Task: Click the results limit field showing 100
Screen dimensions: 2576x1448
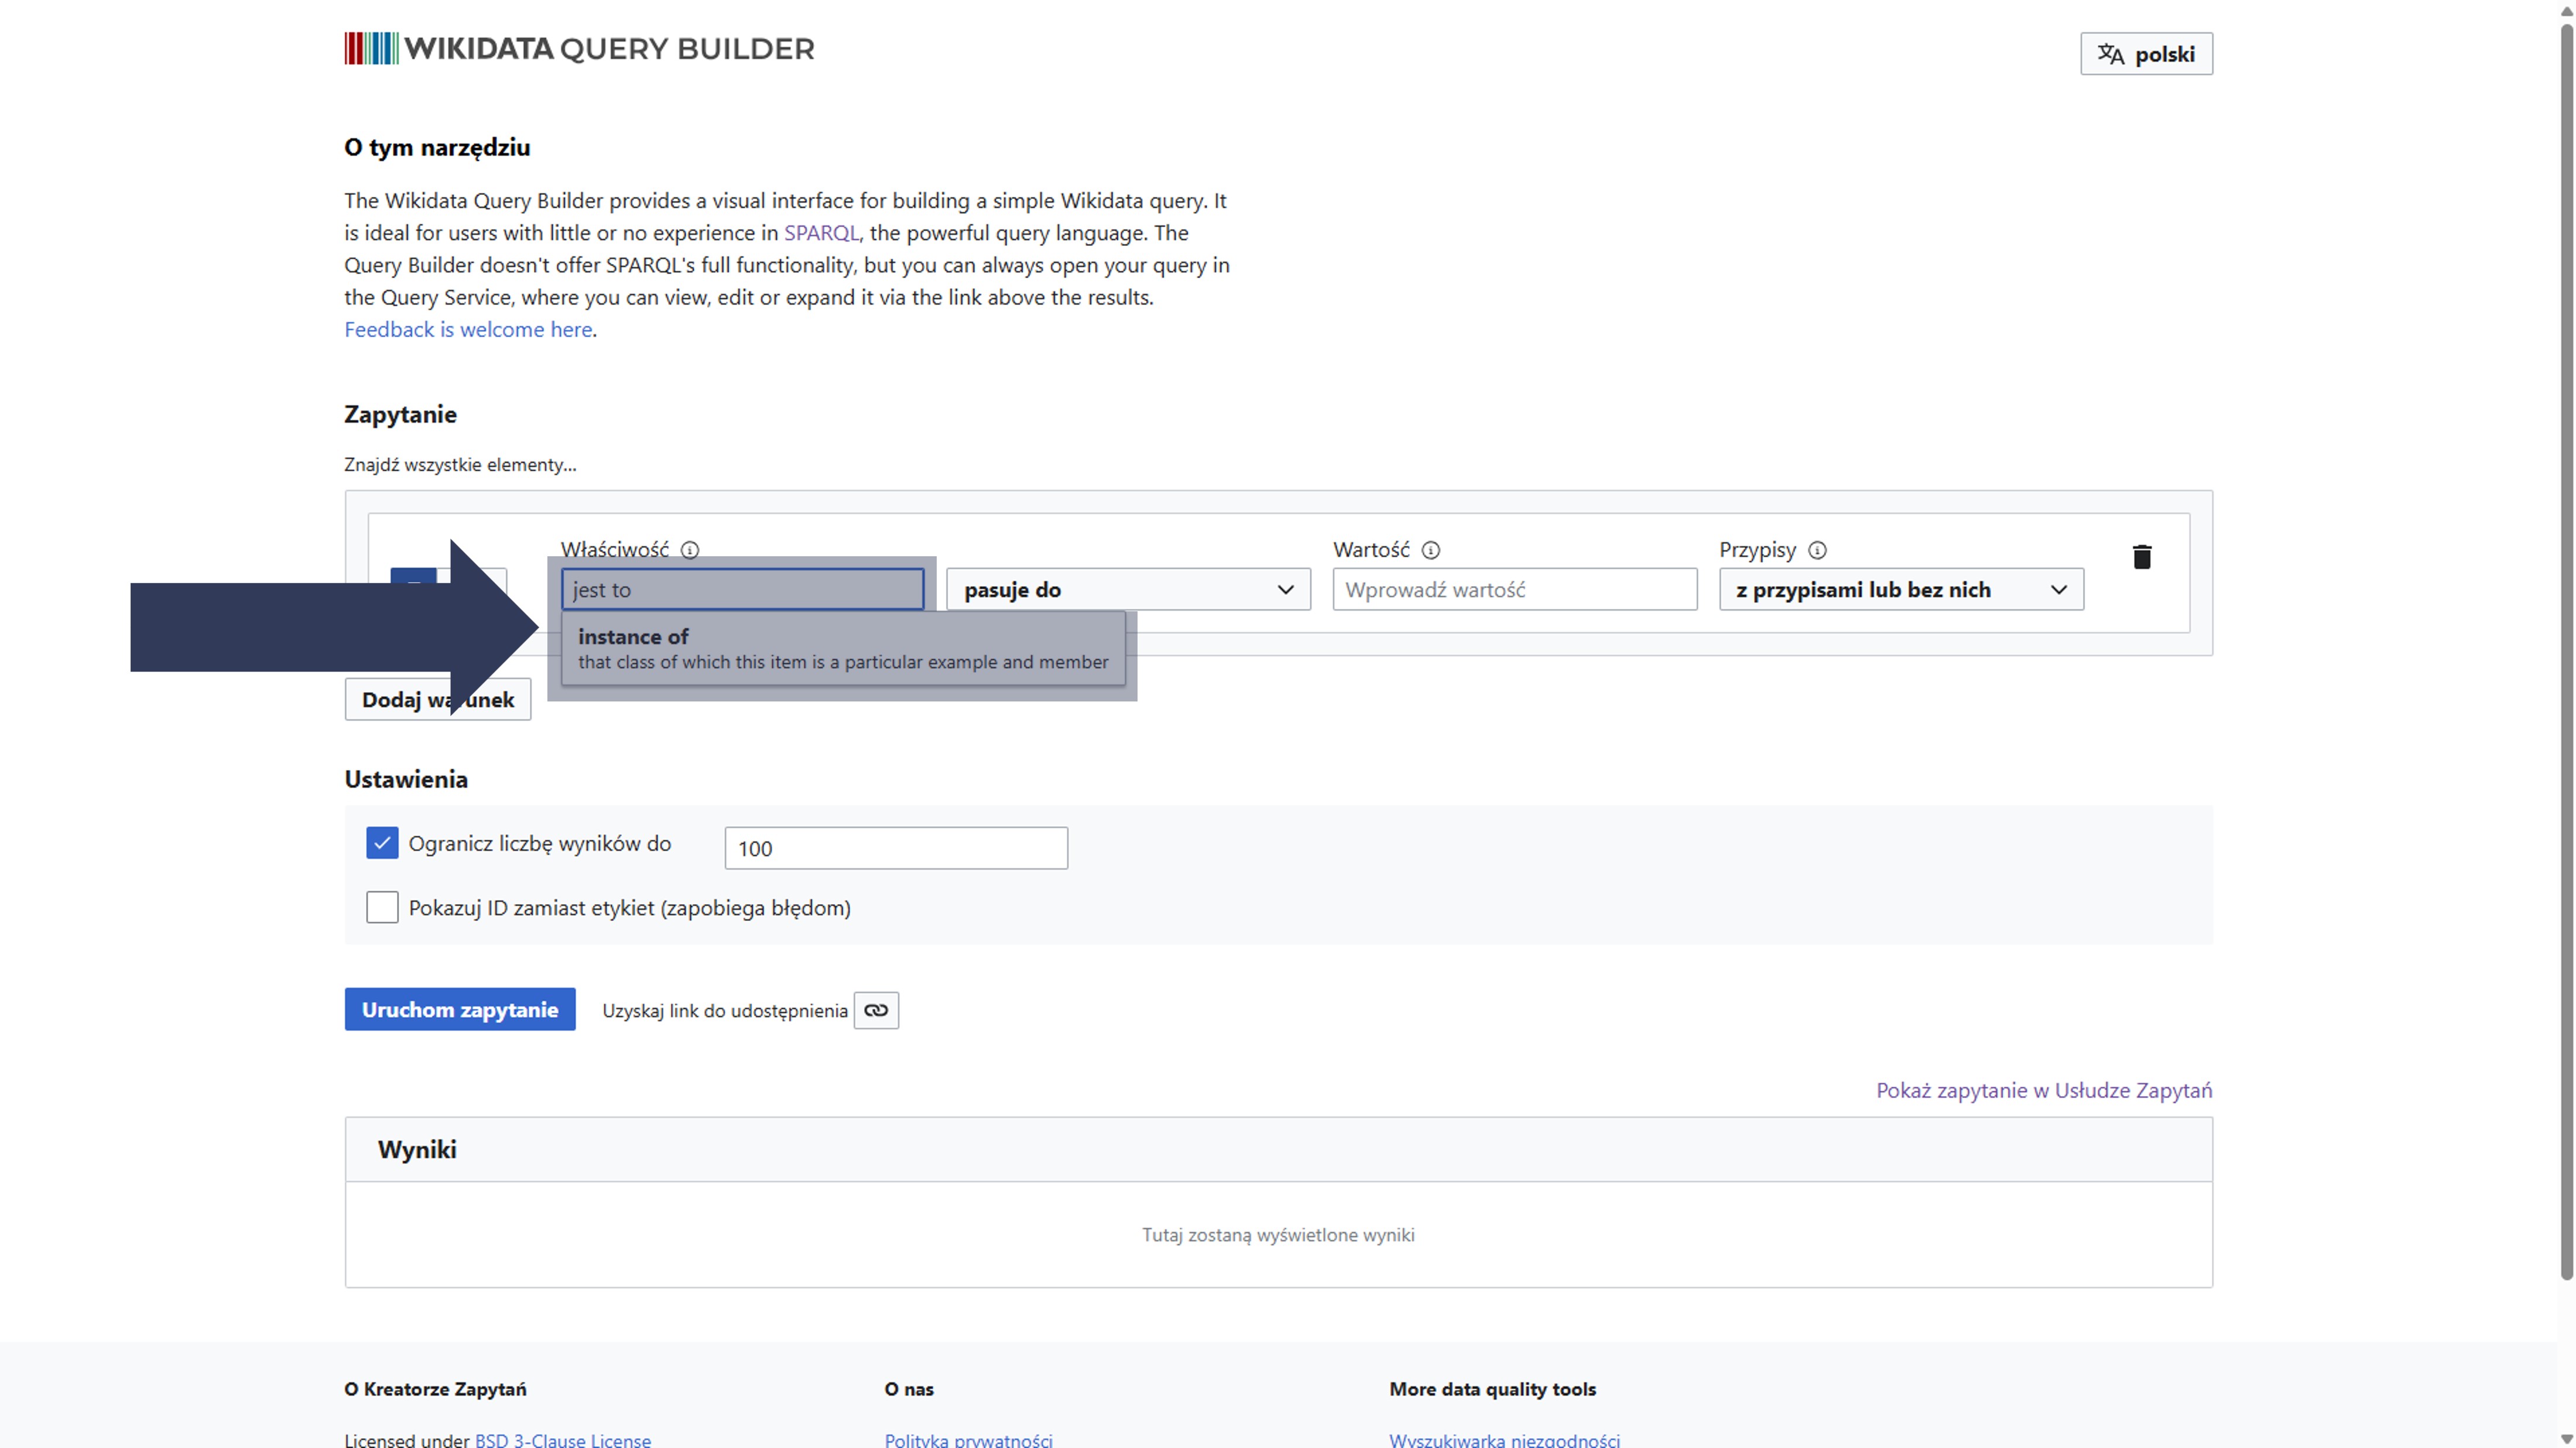Action: coord(895,848)
